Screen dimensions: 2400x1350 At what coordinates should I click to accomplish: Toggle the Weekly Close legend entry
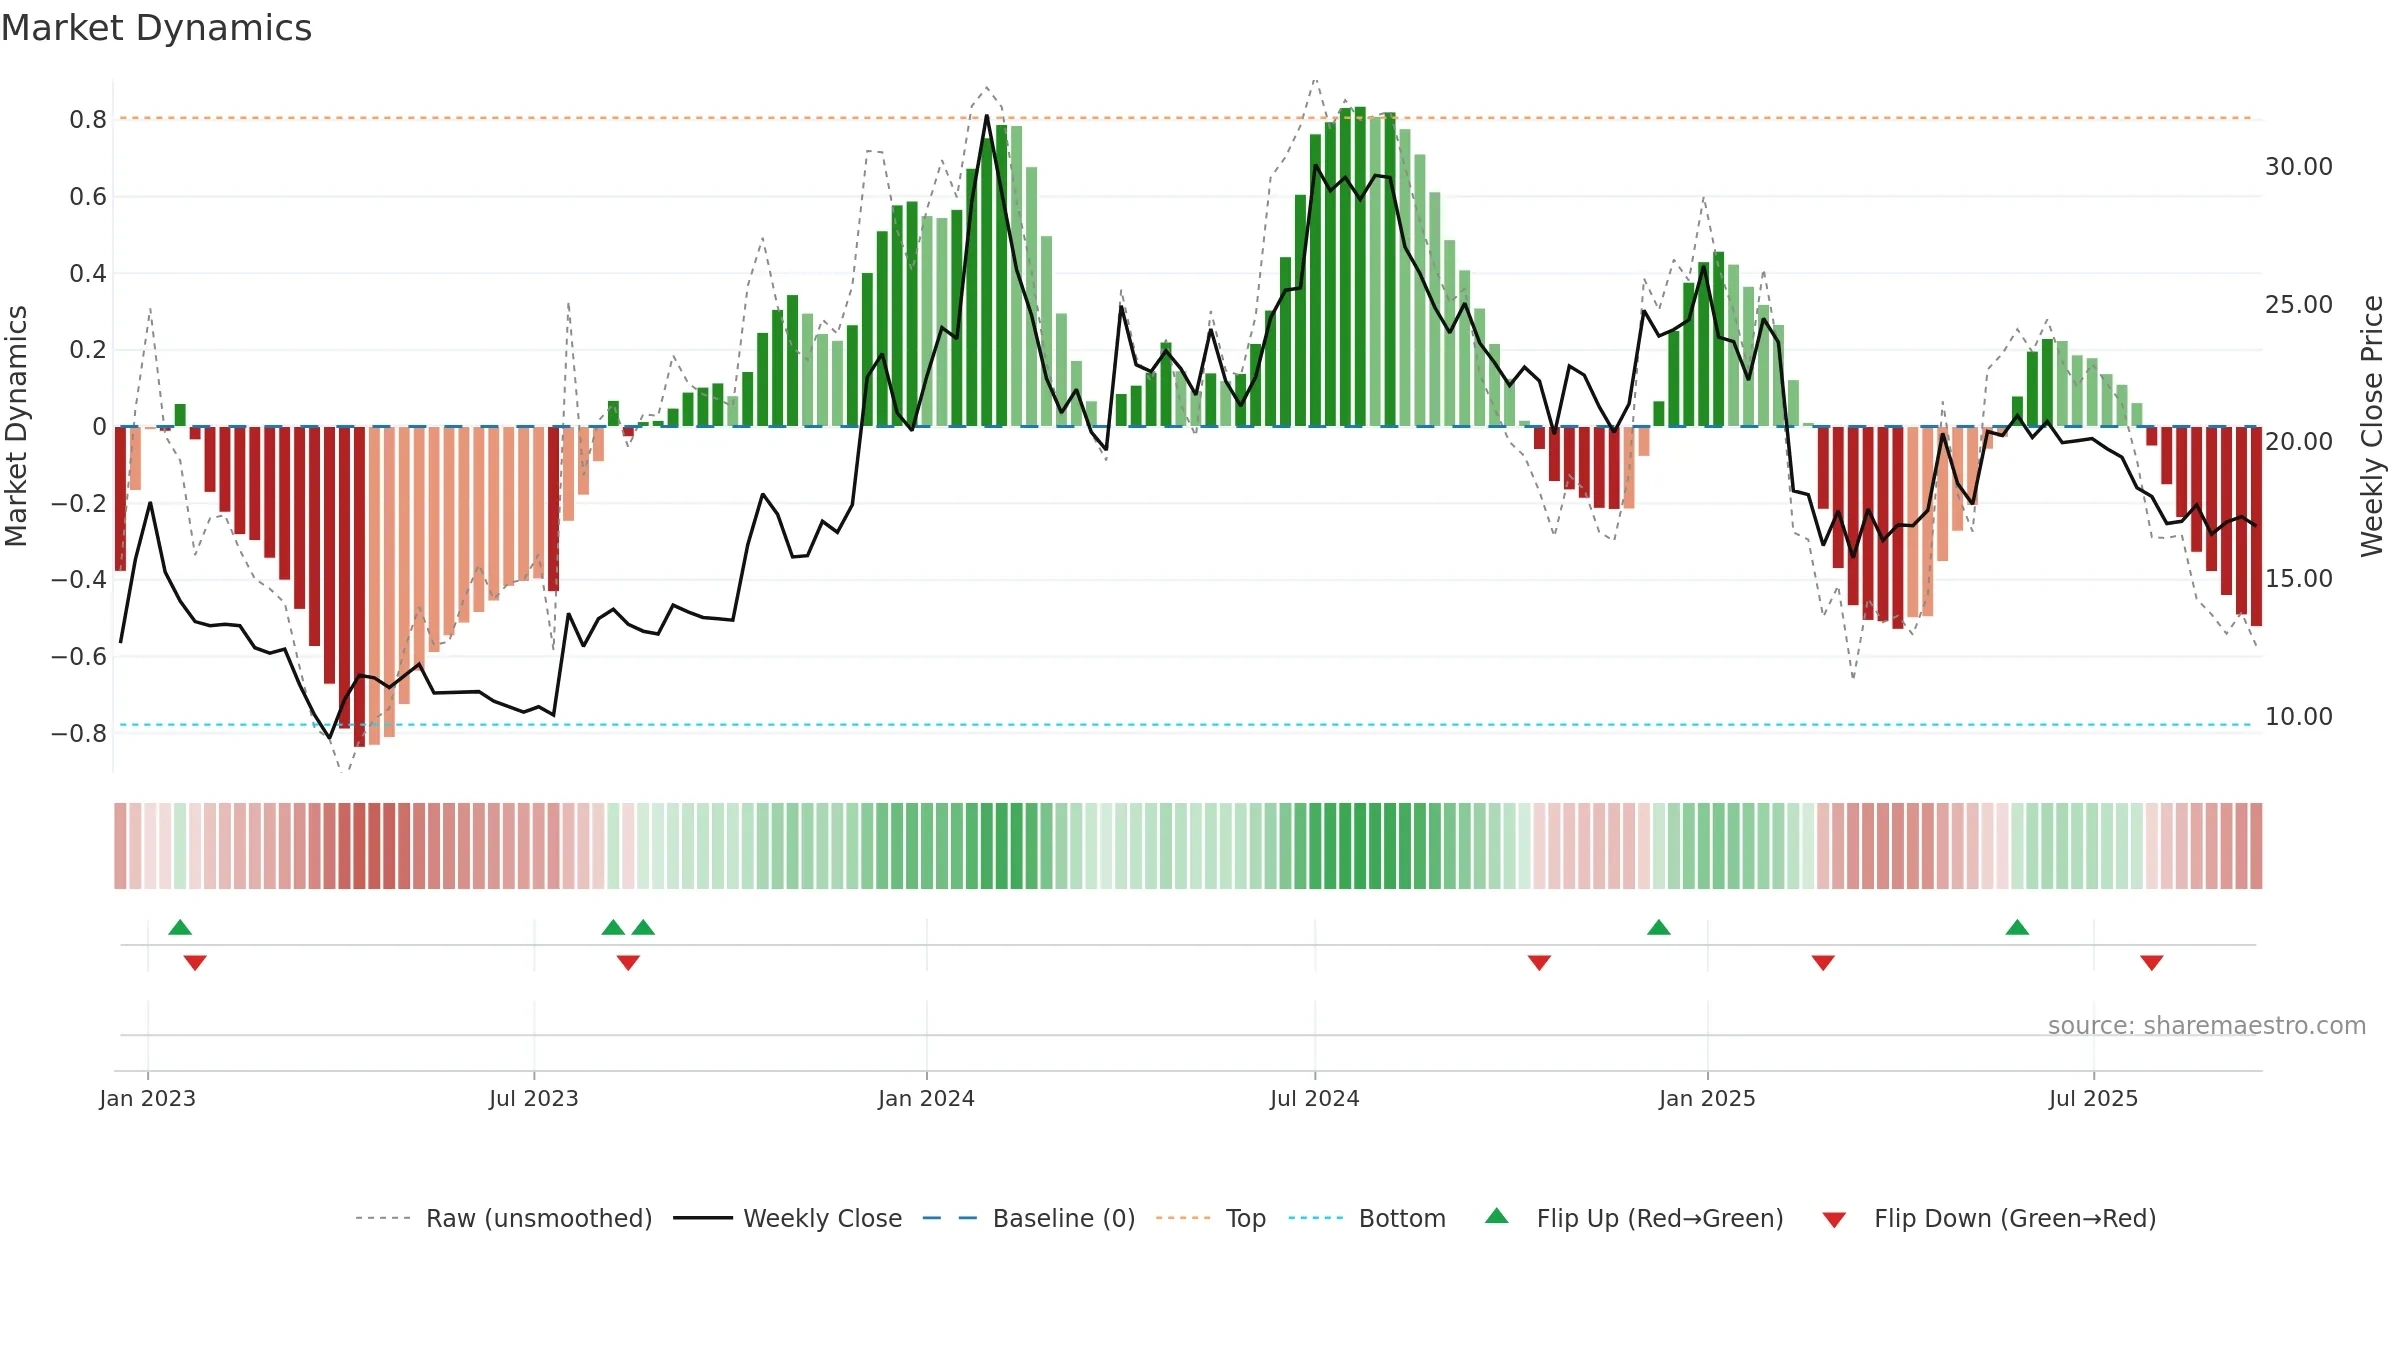tap(788, 1218)
